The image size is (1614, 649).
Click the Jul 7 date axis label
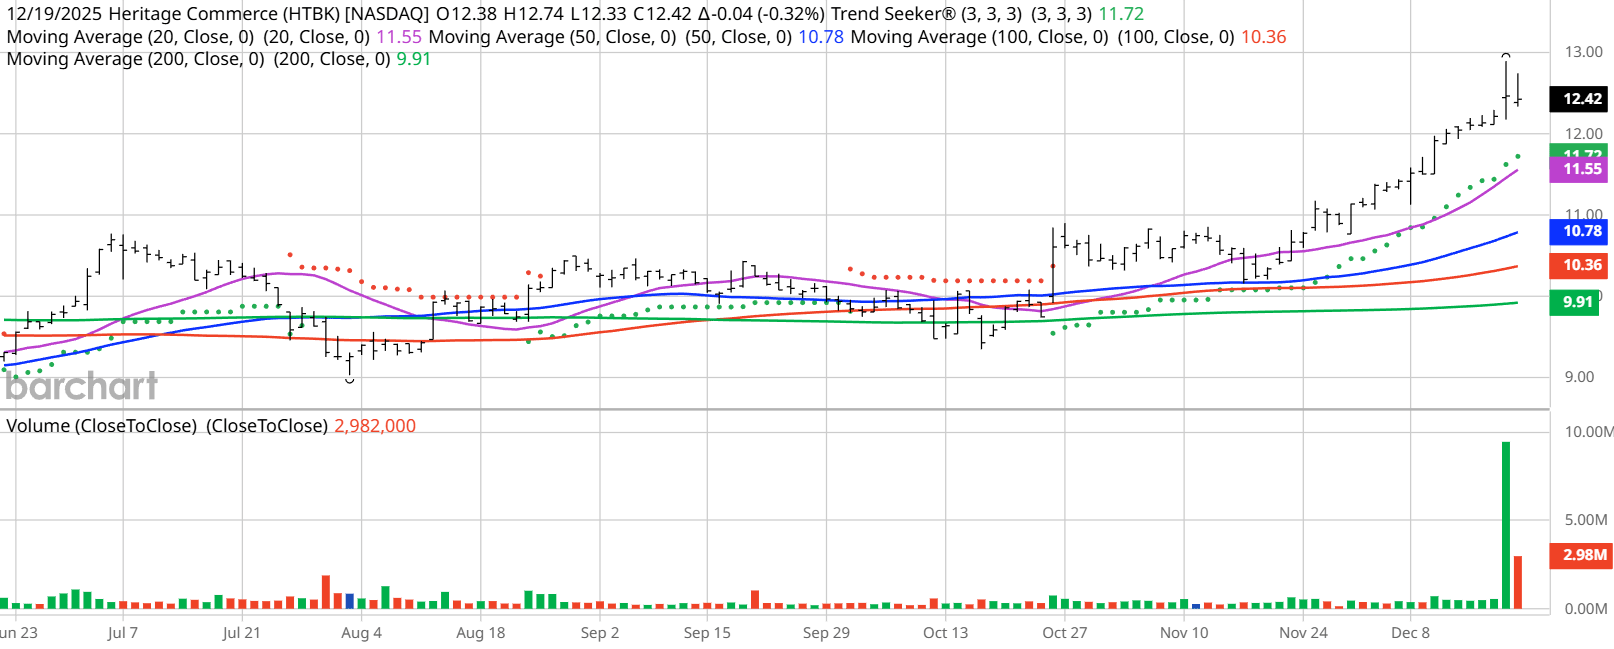[123, 633]
